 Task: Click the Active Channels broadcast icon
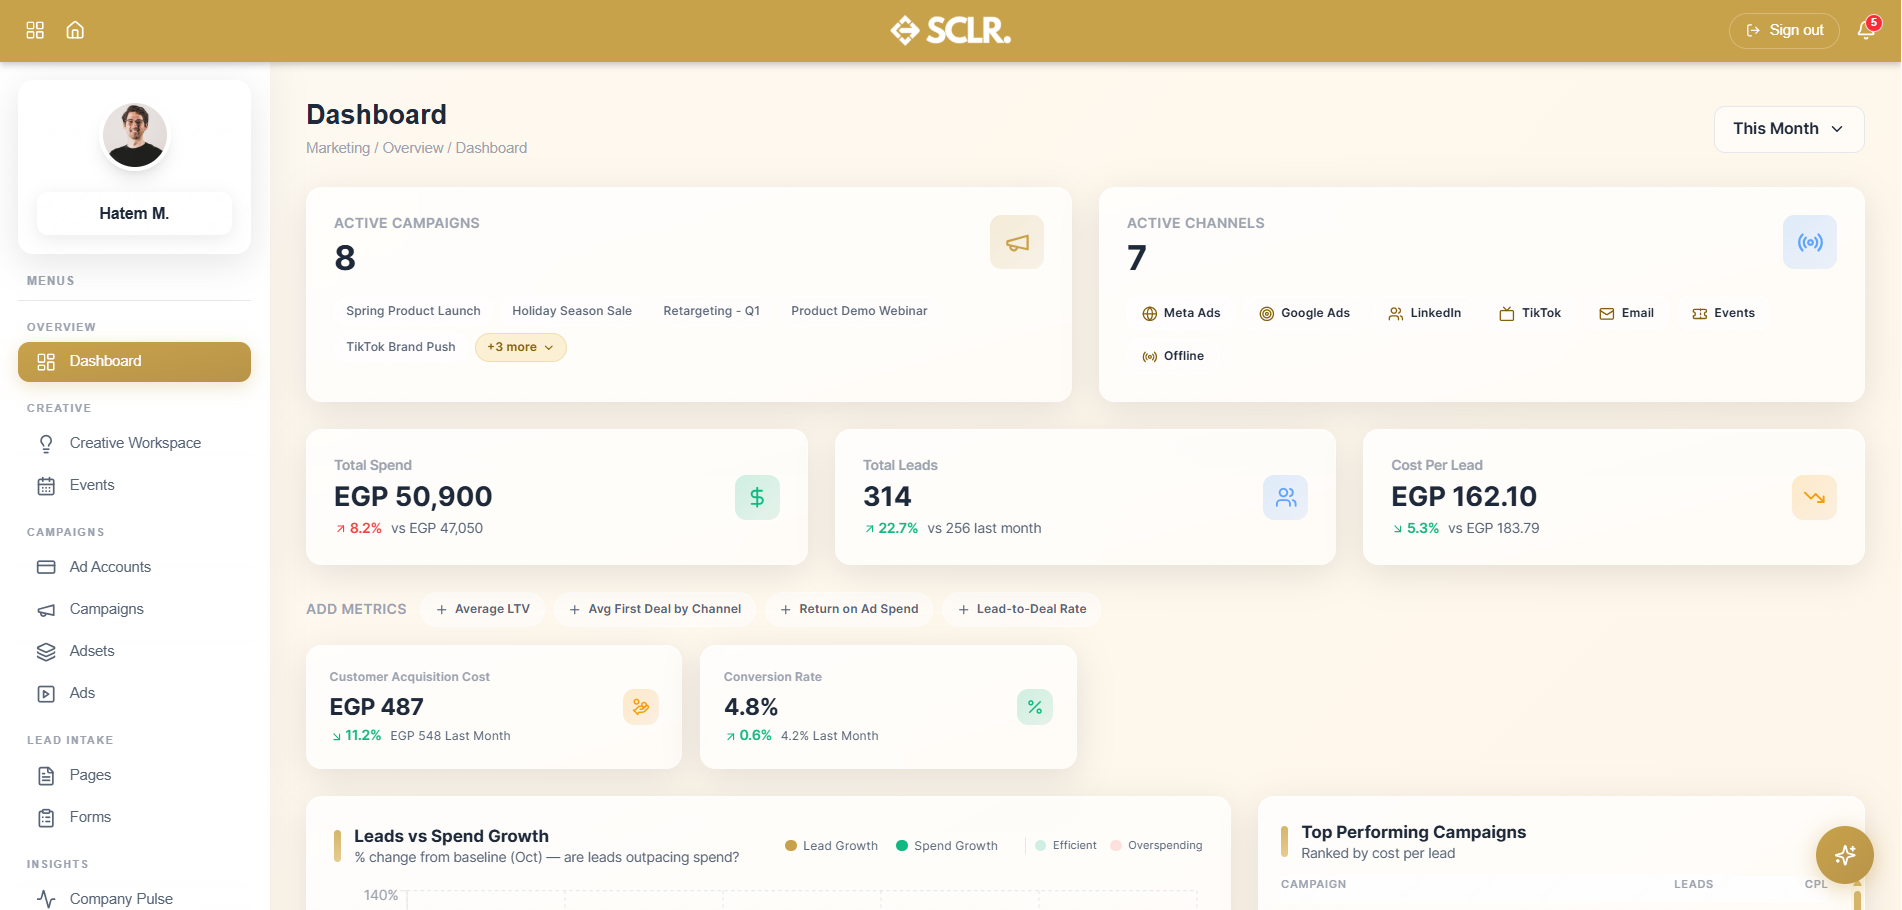1810,242
